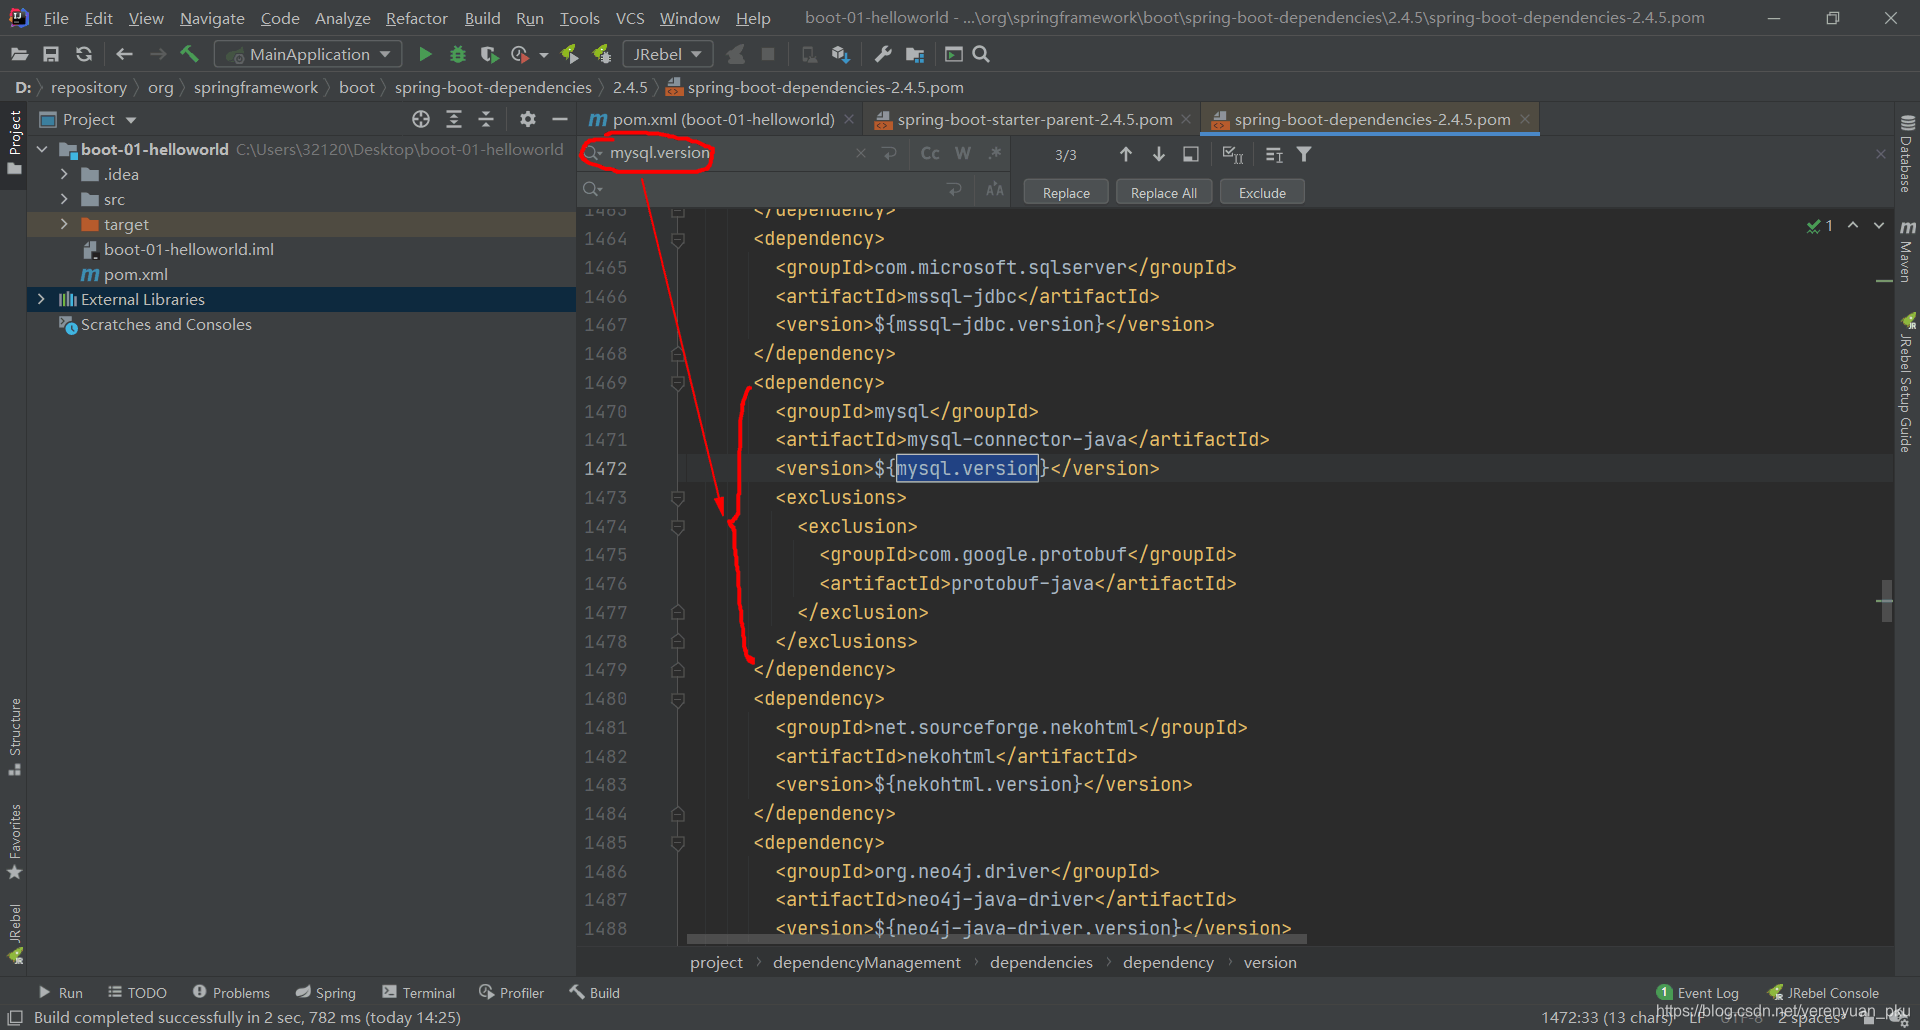1920x1030 pixels.
Task: Switch to spring-boot-starter-parent-2.4.5.pom tab
Action: 1033,119
